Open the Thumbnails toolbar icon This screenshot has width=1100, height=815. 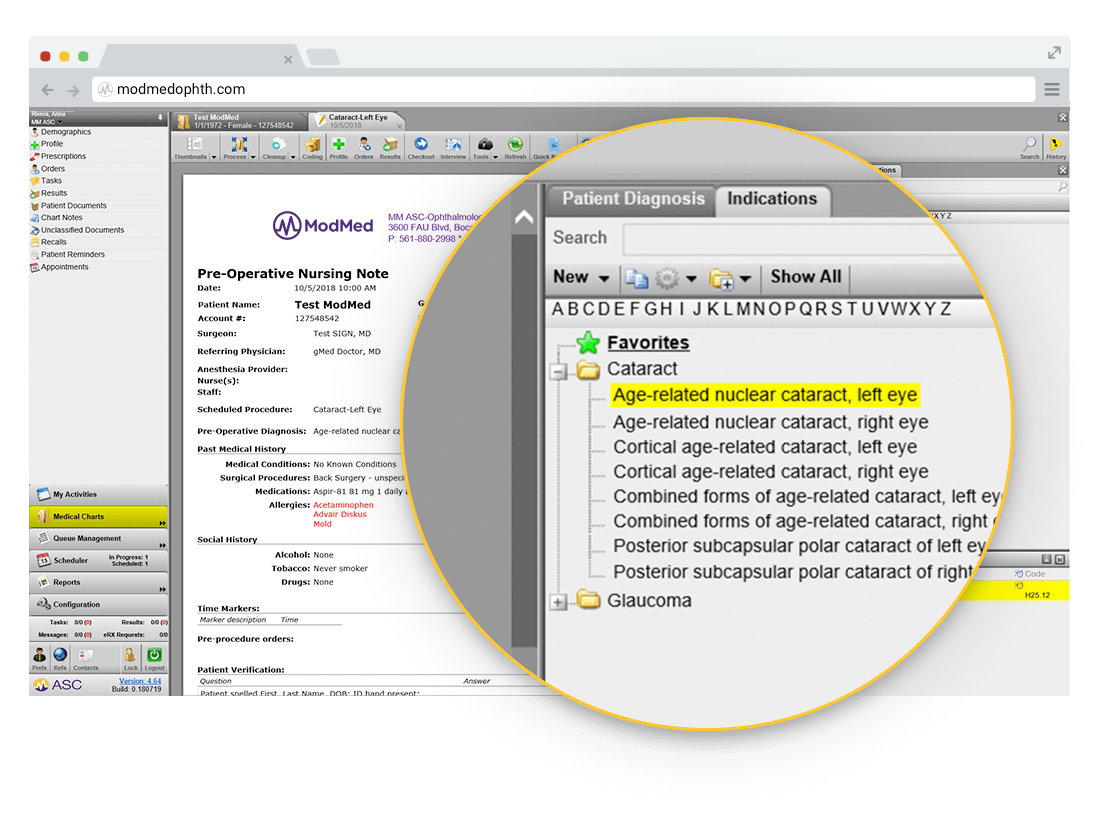coord(194,144)
